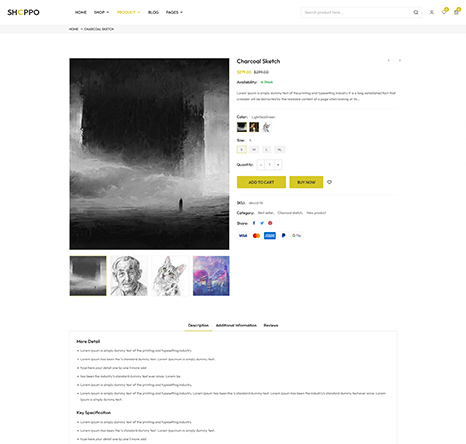Expand the Product menu dropdown
466x444 pixels.
pyautogui.click(x=128, y=12)
